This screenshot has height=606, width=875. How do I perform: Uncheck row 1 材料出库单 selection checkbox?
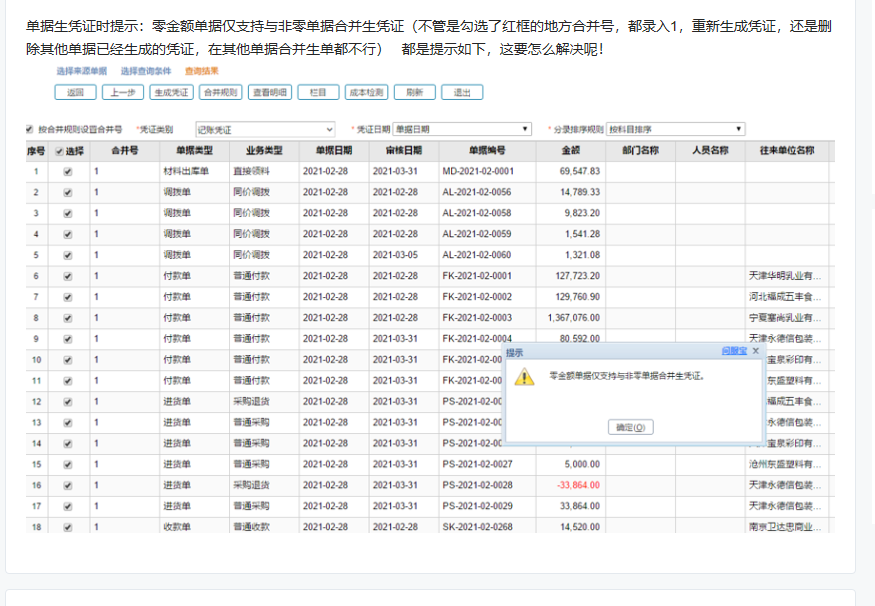point(67,171)
